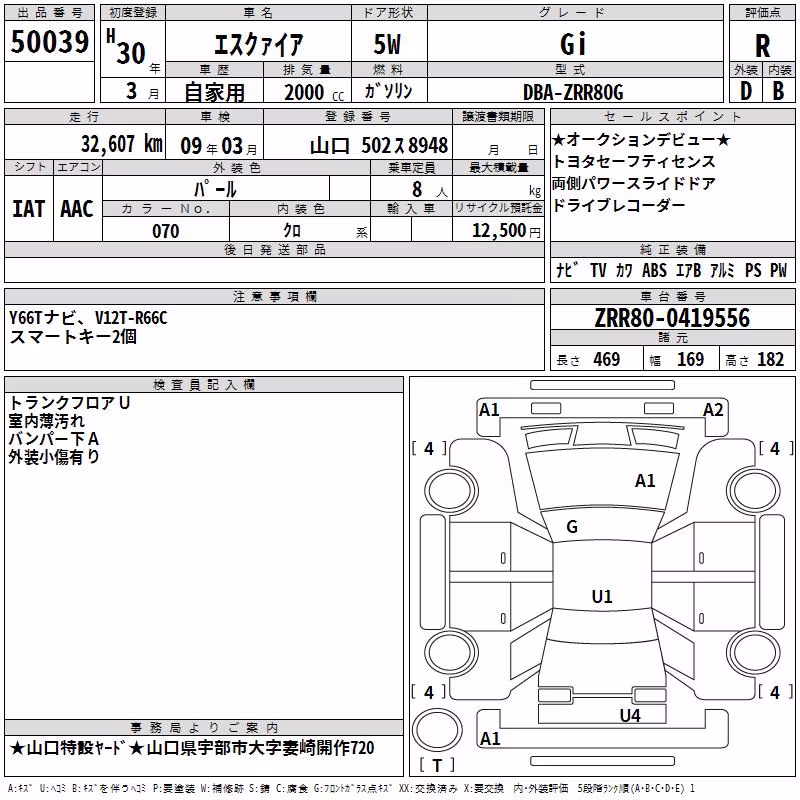Click the interior grade B
This screenshot has width=800, height=800.
pyautogui.click(x=779, y=91)
